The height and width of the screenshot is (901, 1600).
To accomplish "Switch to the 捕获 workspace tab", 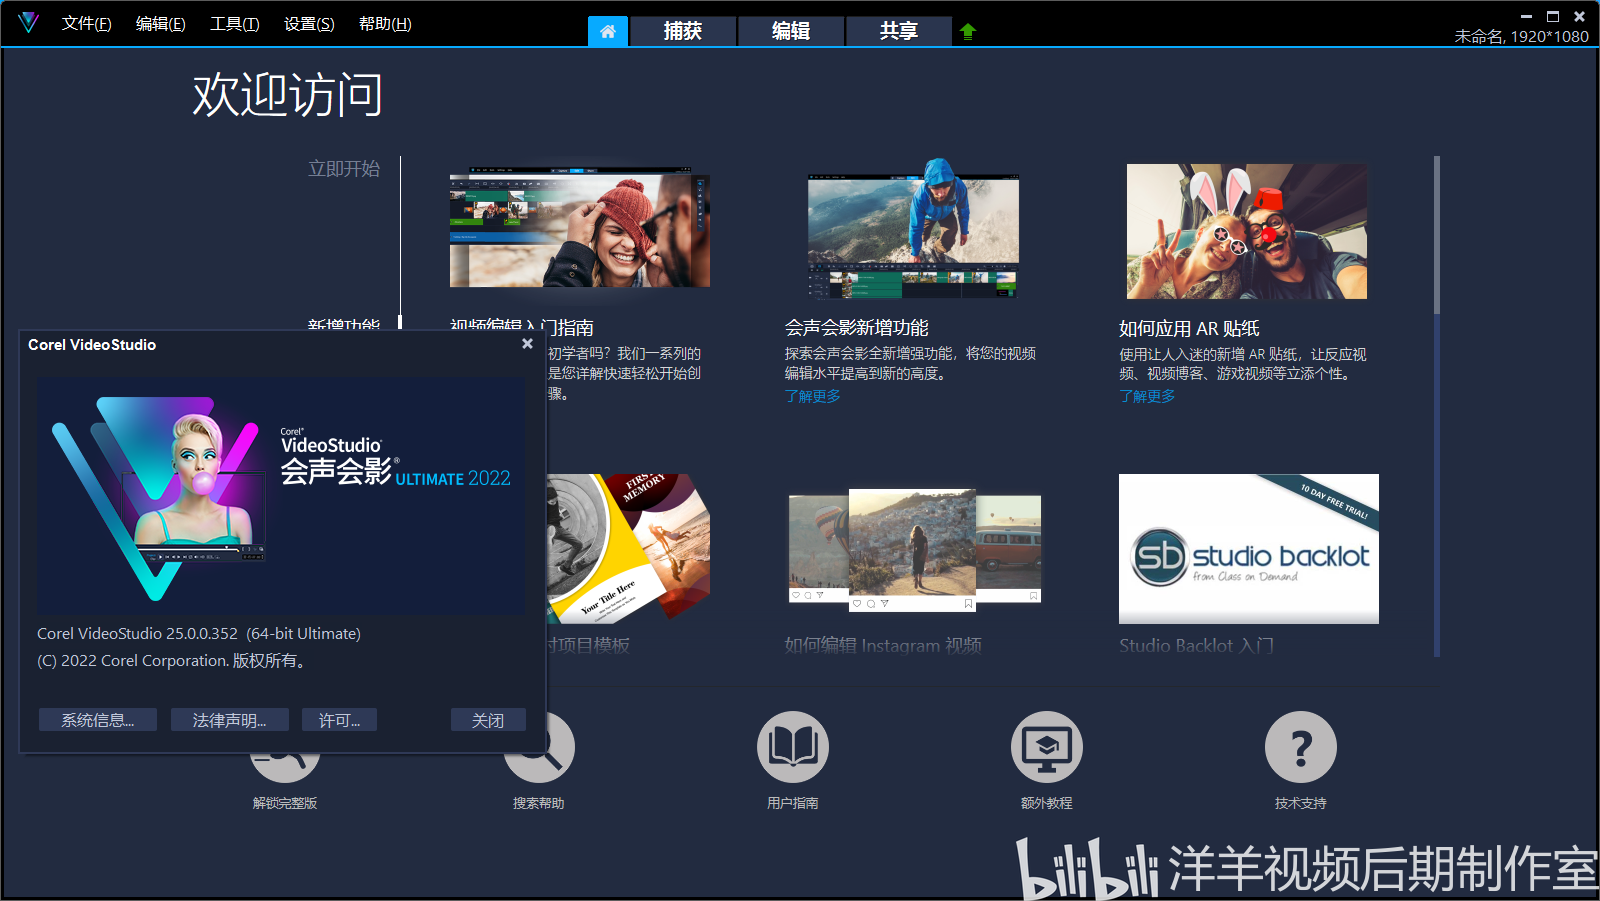I will pos(683,31).
